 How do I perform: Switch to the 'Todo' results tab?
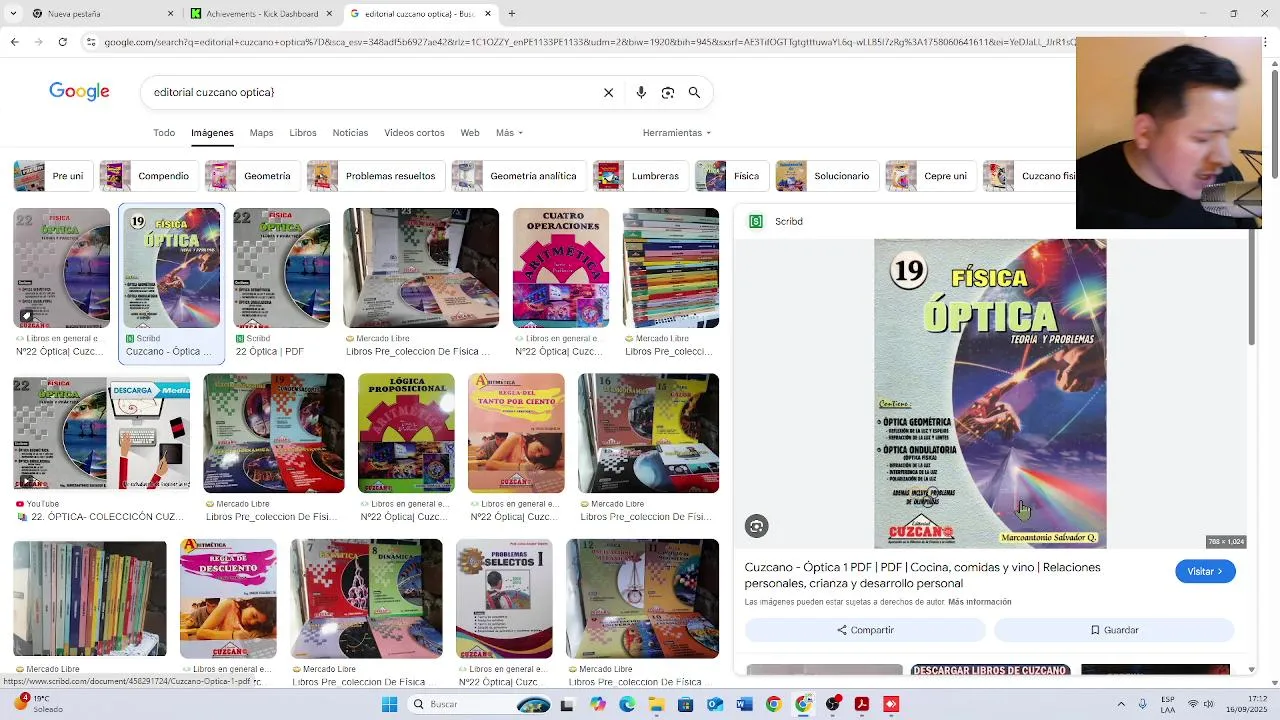[x=164, y=133]
